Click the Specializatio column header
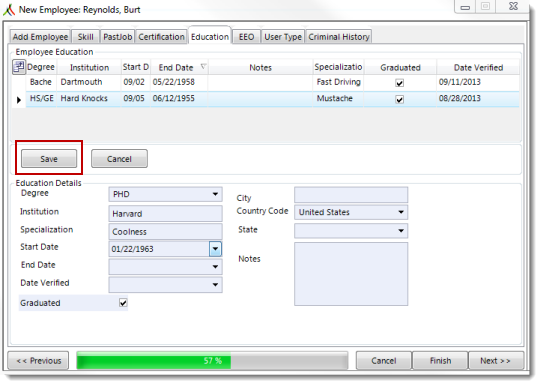Screen dimensions: 541x386 338,67
